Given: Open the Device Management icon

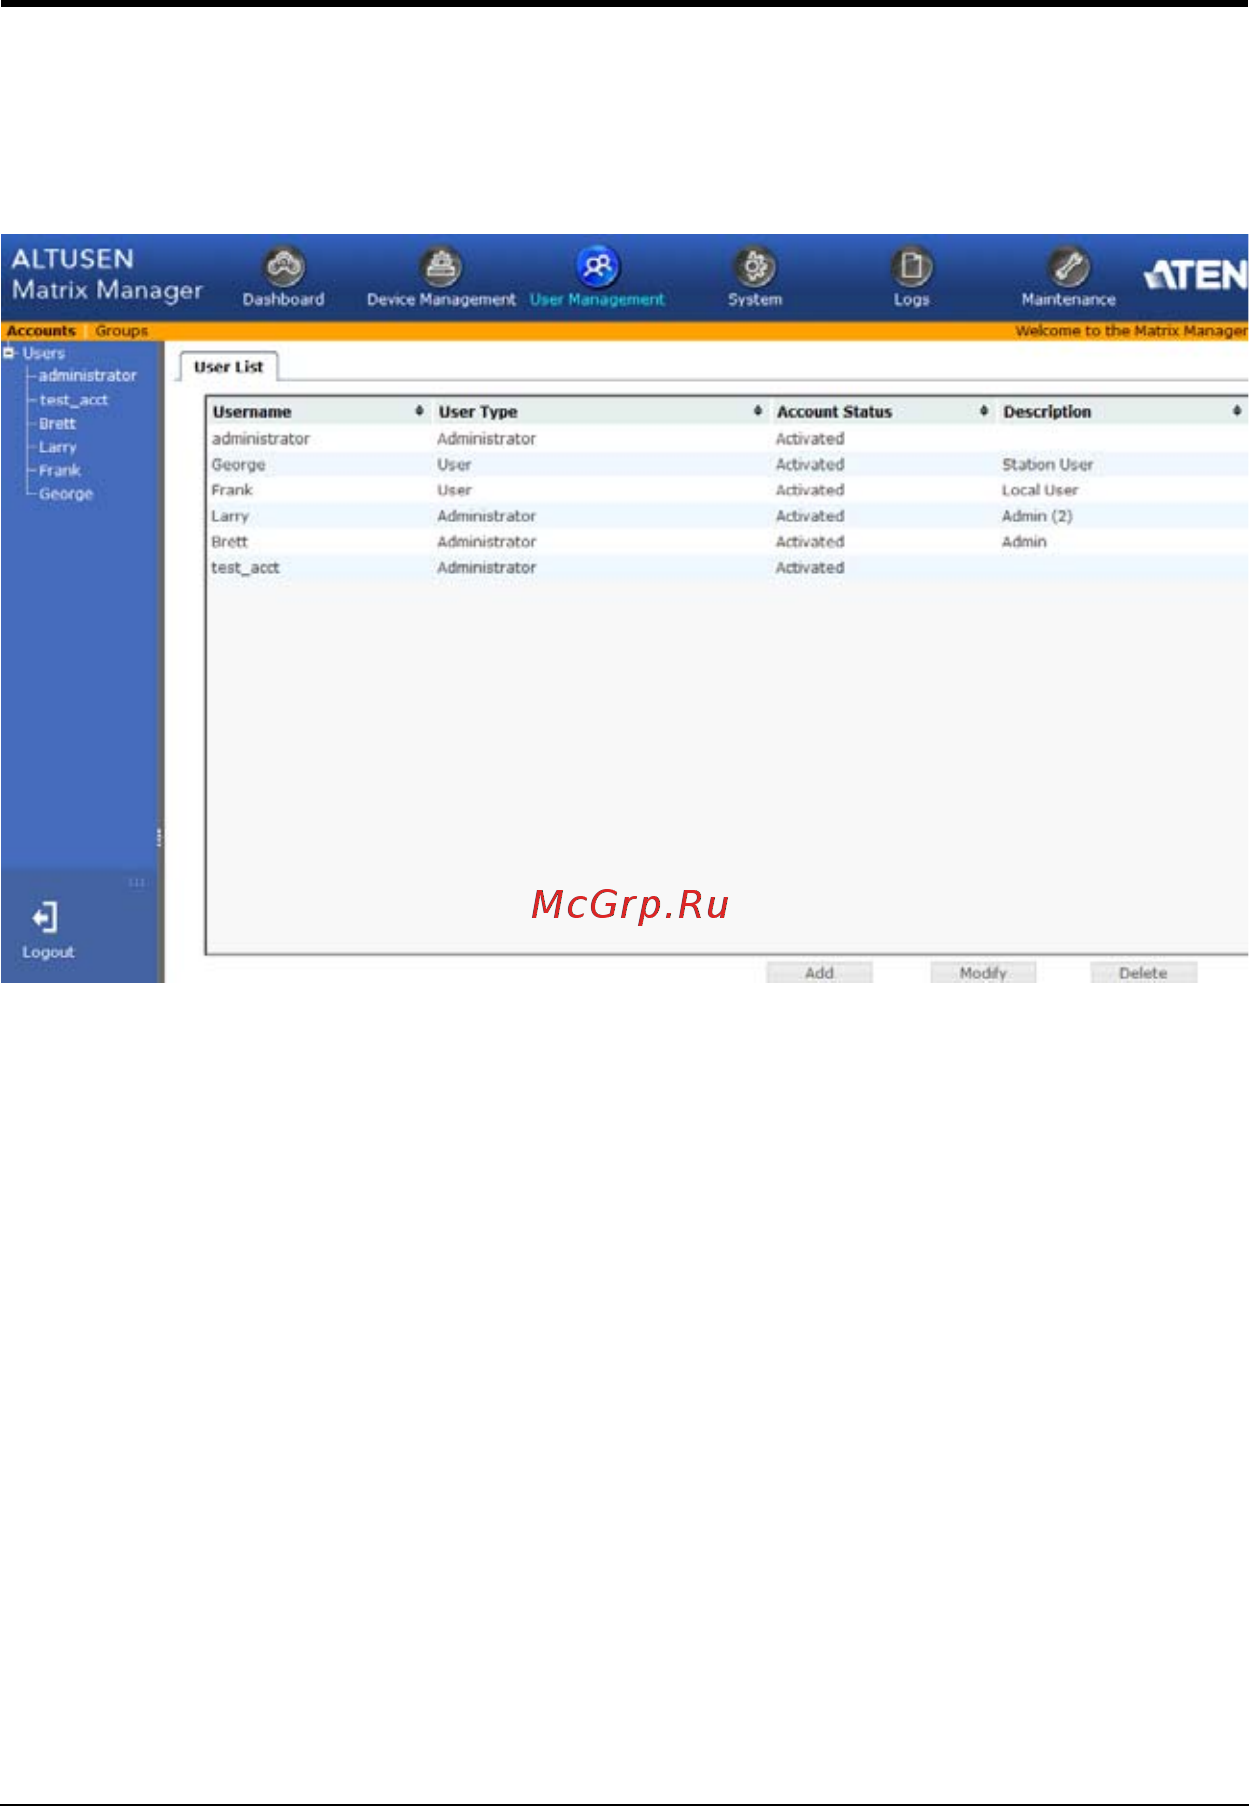Looking at the screenshot, I should (441, 267).
